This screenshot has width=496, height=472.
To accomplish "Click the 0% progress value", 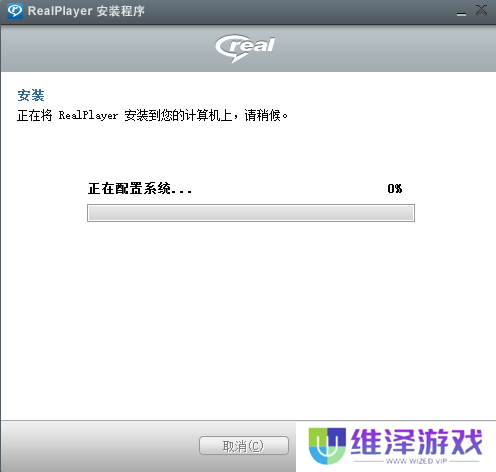I will tap(395, 189).
